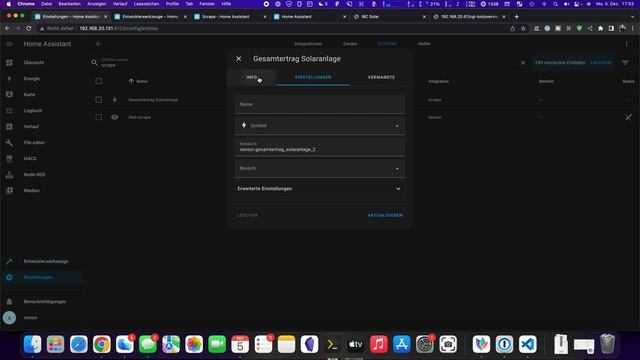Click the Aktualisieren button
Screen dimensions: 640x360
[x=385, y=215]
